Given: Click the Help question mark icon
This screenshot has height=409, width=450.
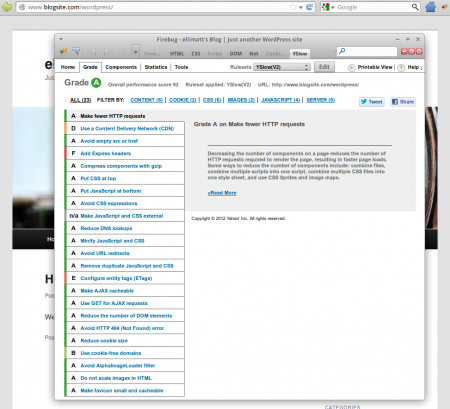Looking at the screenshot, I should tap(401, 68).
